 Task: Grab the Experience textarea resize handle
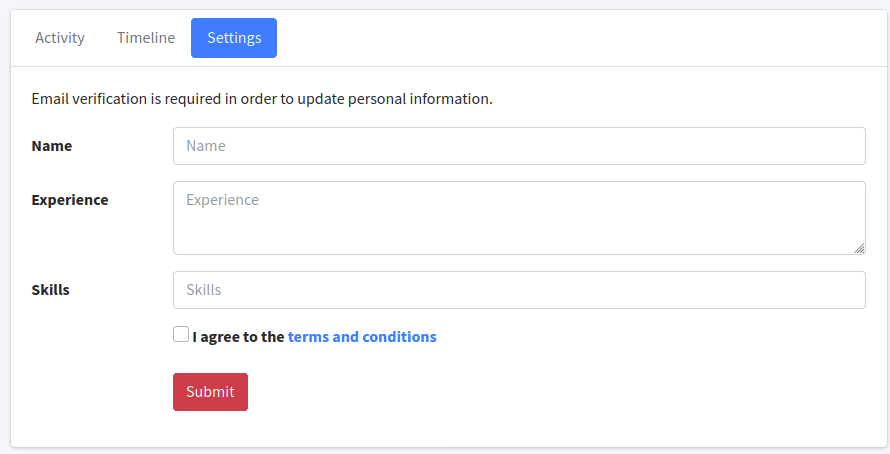click(x=859, y=248)
